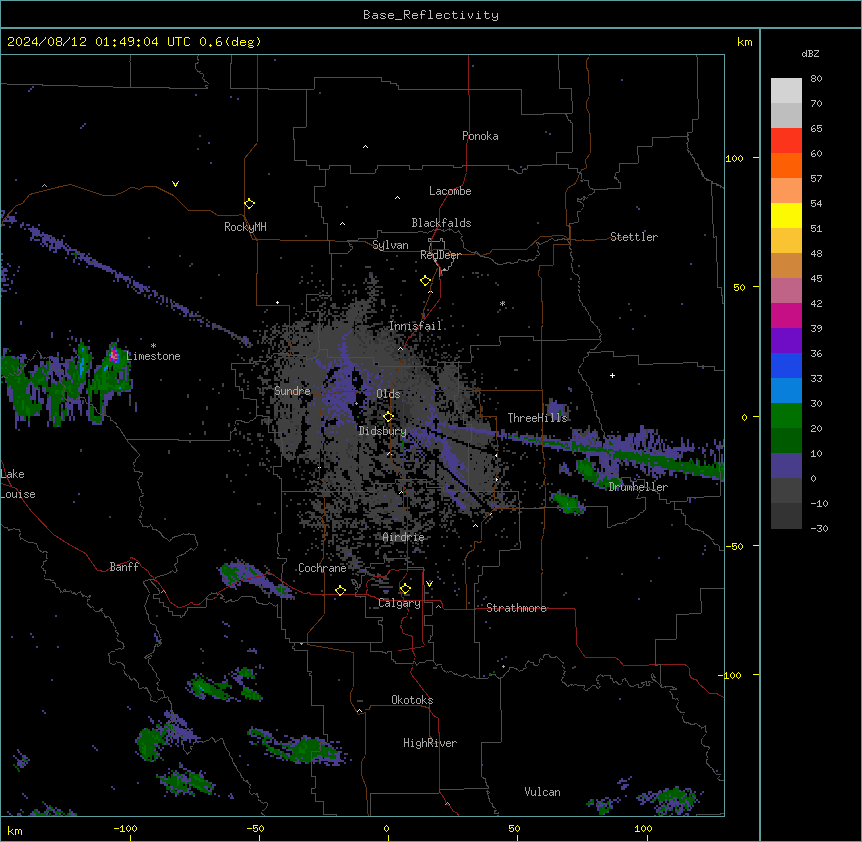This screenshot has height=842, width=862.
Task: Click the 50 tick on the vertical axis
Action: pyautogui.click(x=739, y=287)
